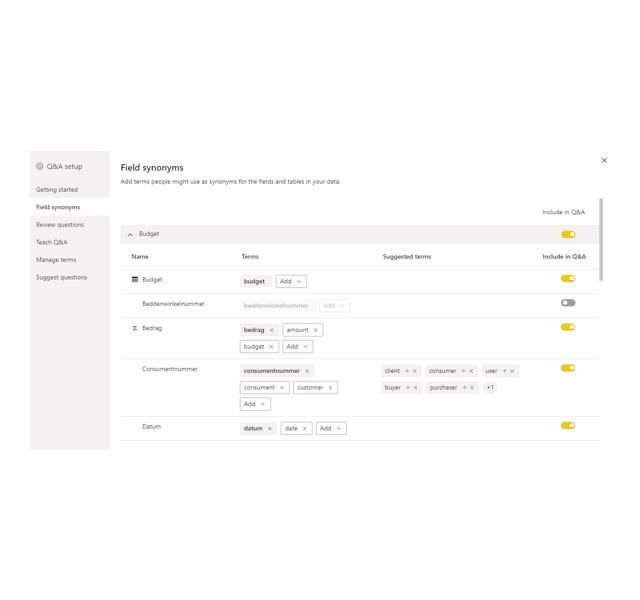
Task: Click Add in the Budget terms row
Action: coord(291,281)
